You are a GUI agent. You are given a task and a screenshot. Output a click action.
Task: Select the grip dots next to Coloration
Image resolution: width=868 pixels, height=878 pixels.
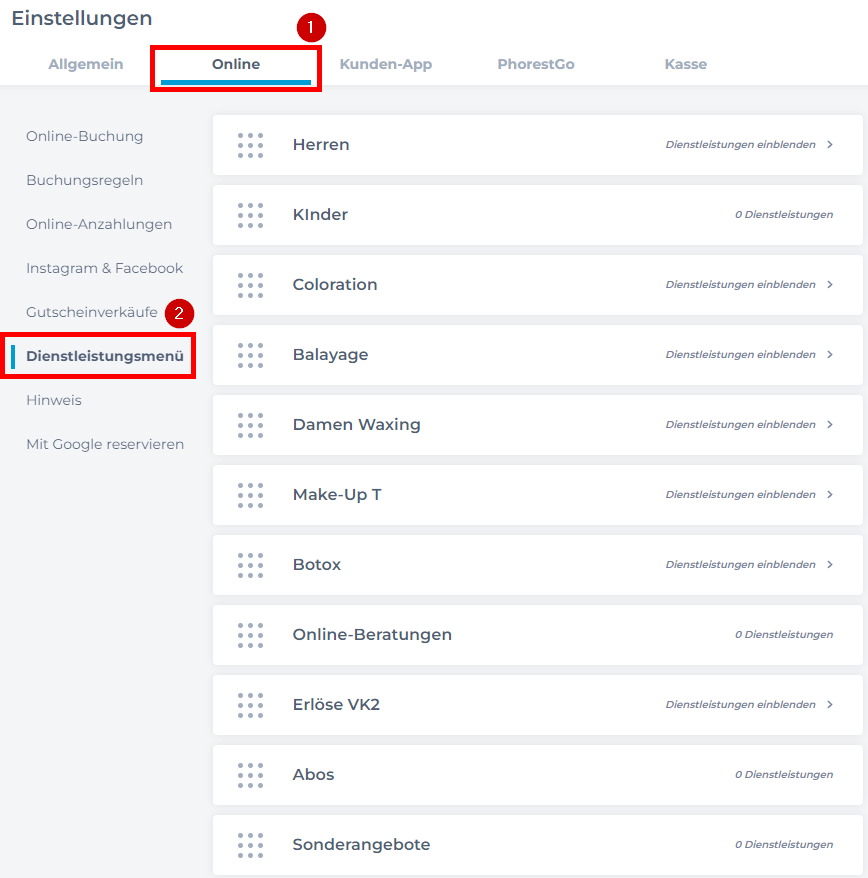point(250,286)
